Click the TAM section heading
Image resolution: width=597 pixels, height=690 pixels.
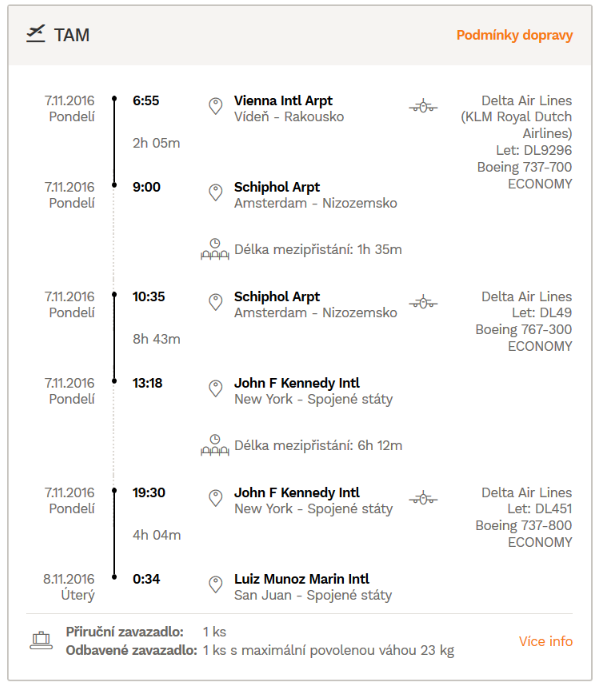pyautogui.click(x=72, y=35)
